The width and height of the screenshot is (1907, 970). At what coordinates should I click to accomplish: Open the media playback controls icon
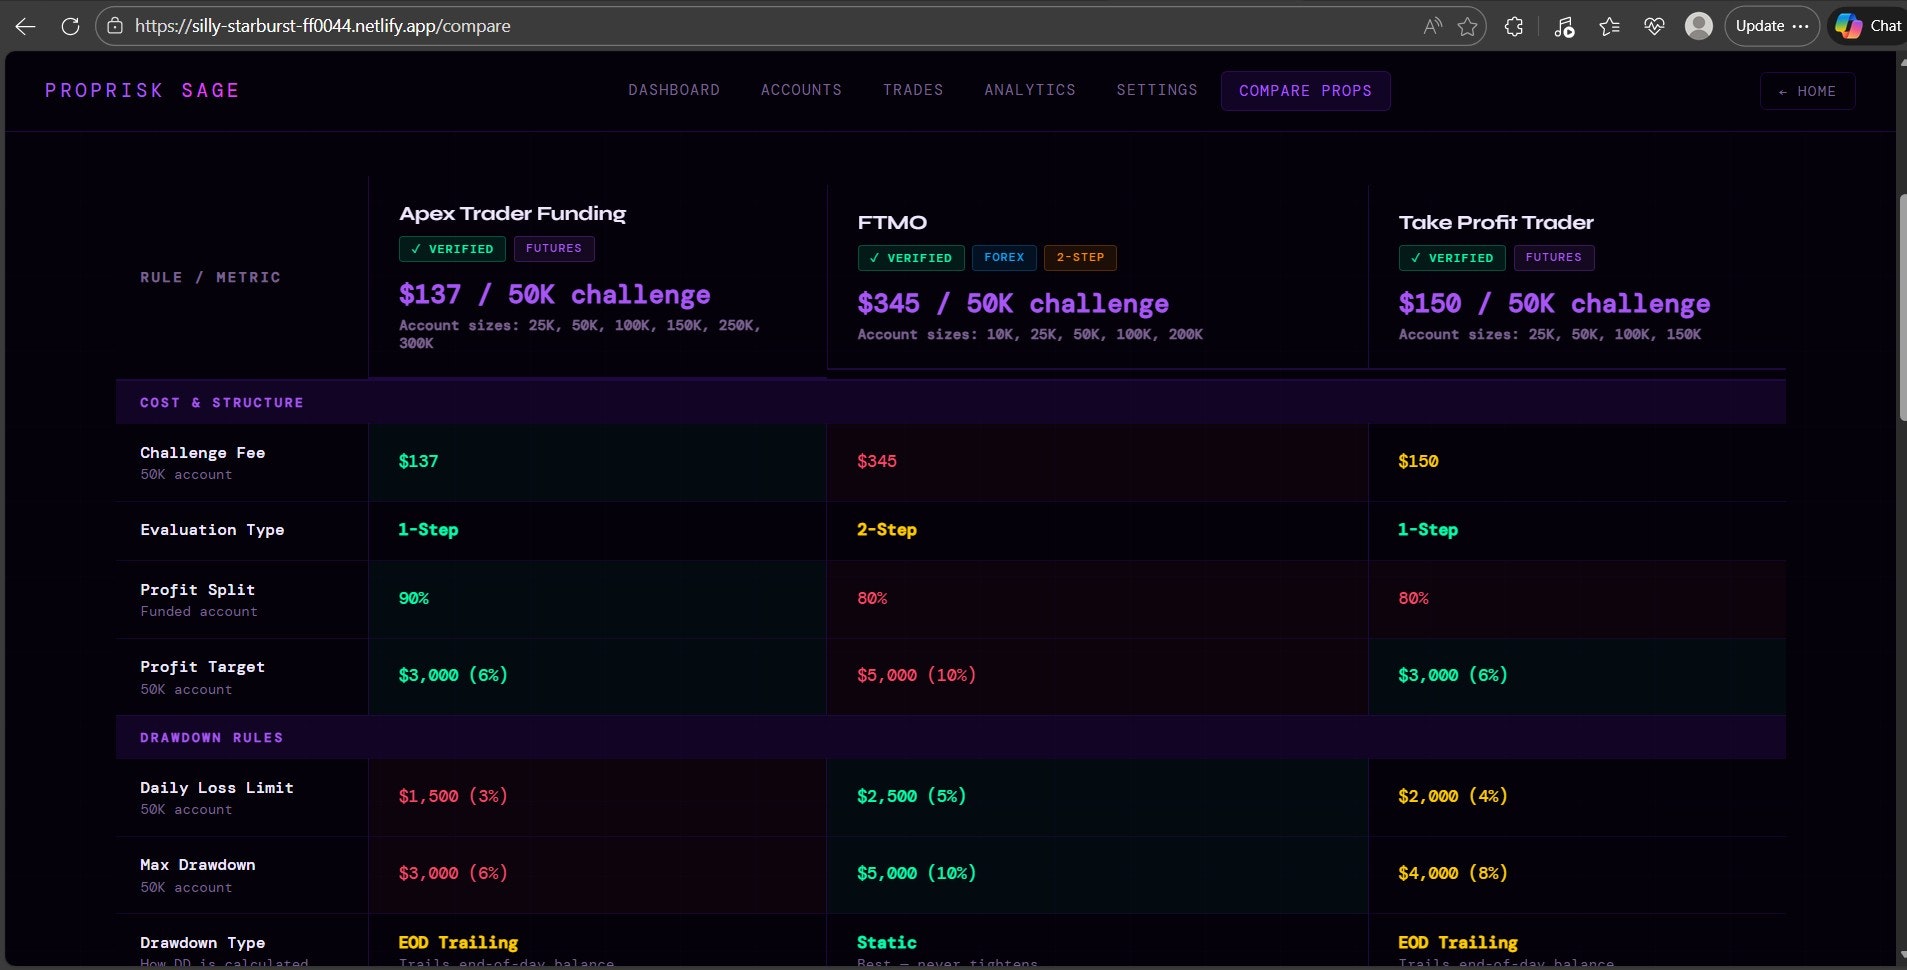[x=1563, y=26]
